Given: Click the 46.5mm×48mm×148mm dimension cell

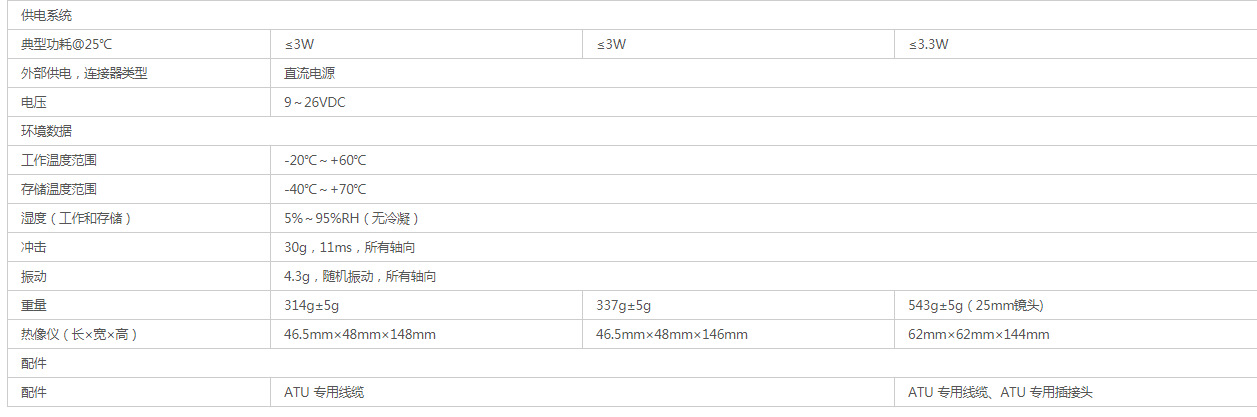Looking at the screenshot, I should click(x=427, y=334).
